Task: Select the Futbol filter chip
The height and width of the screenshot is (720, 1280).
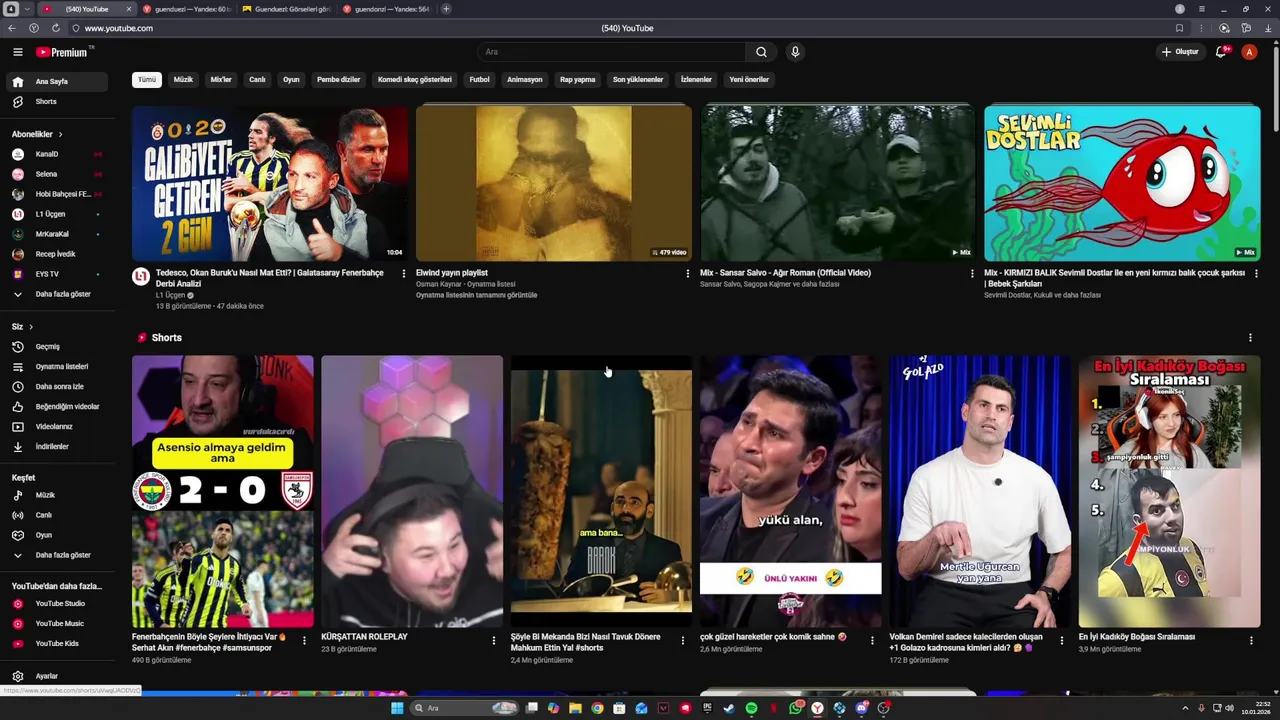Action: pos(480,80)
